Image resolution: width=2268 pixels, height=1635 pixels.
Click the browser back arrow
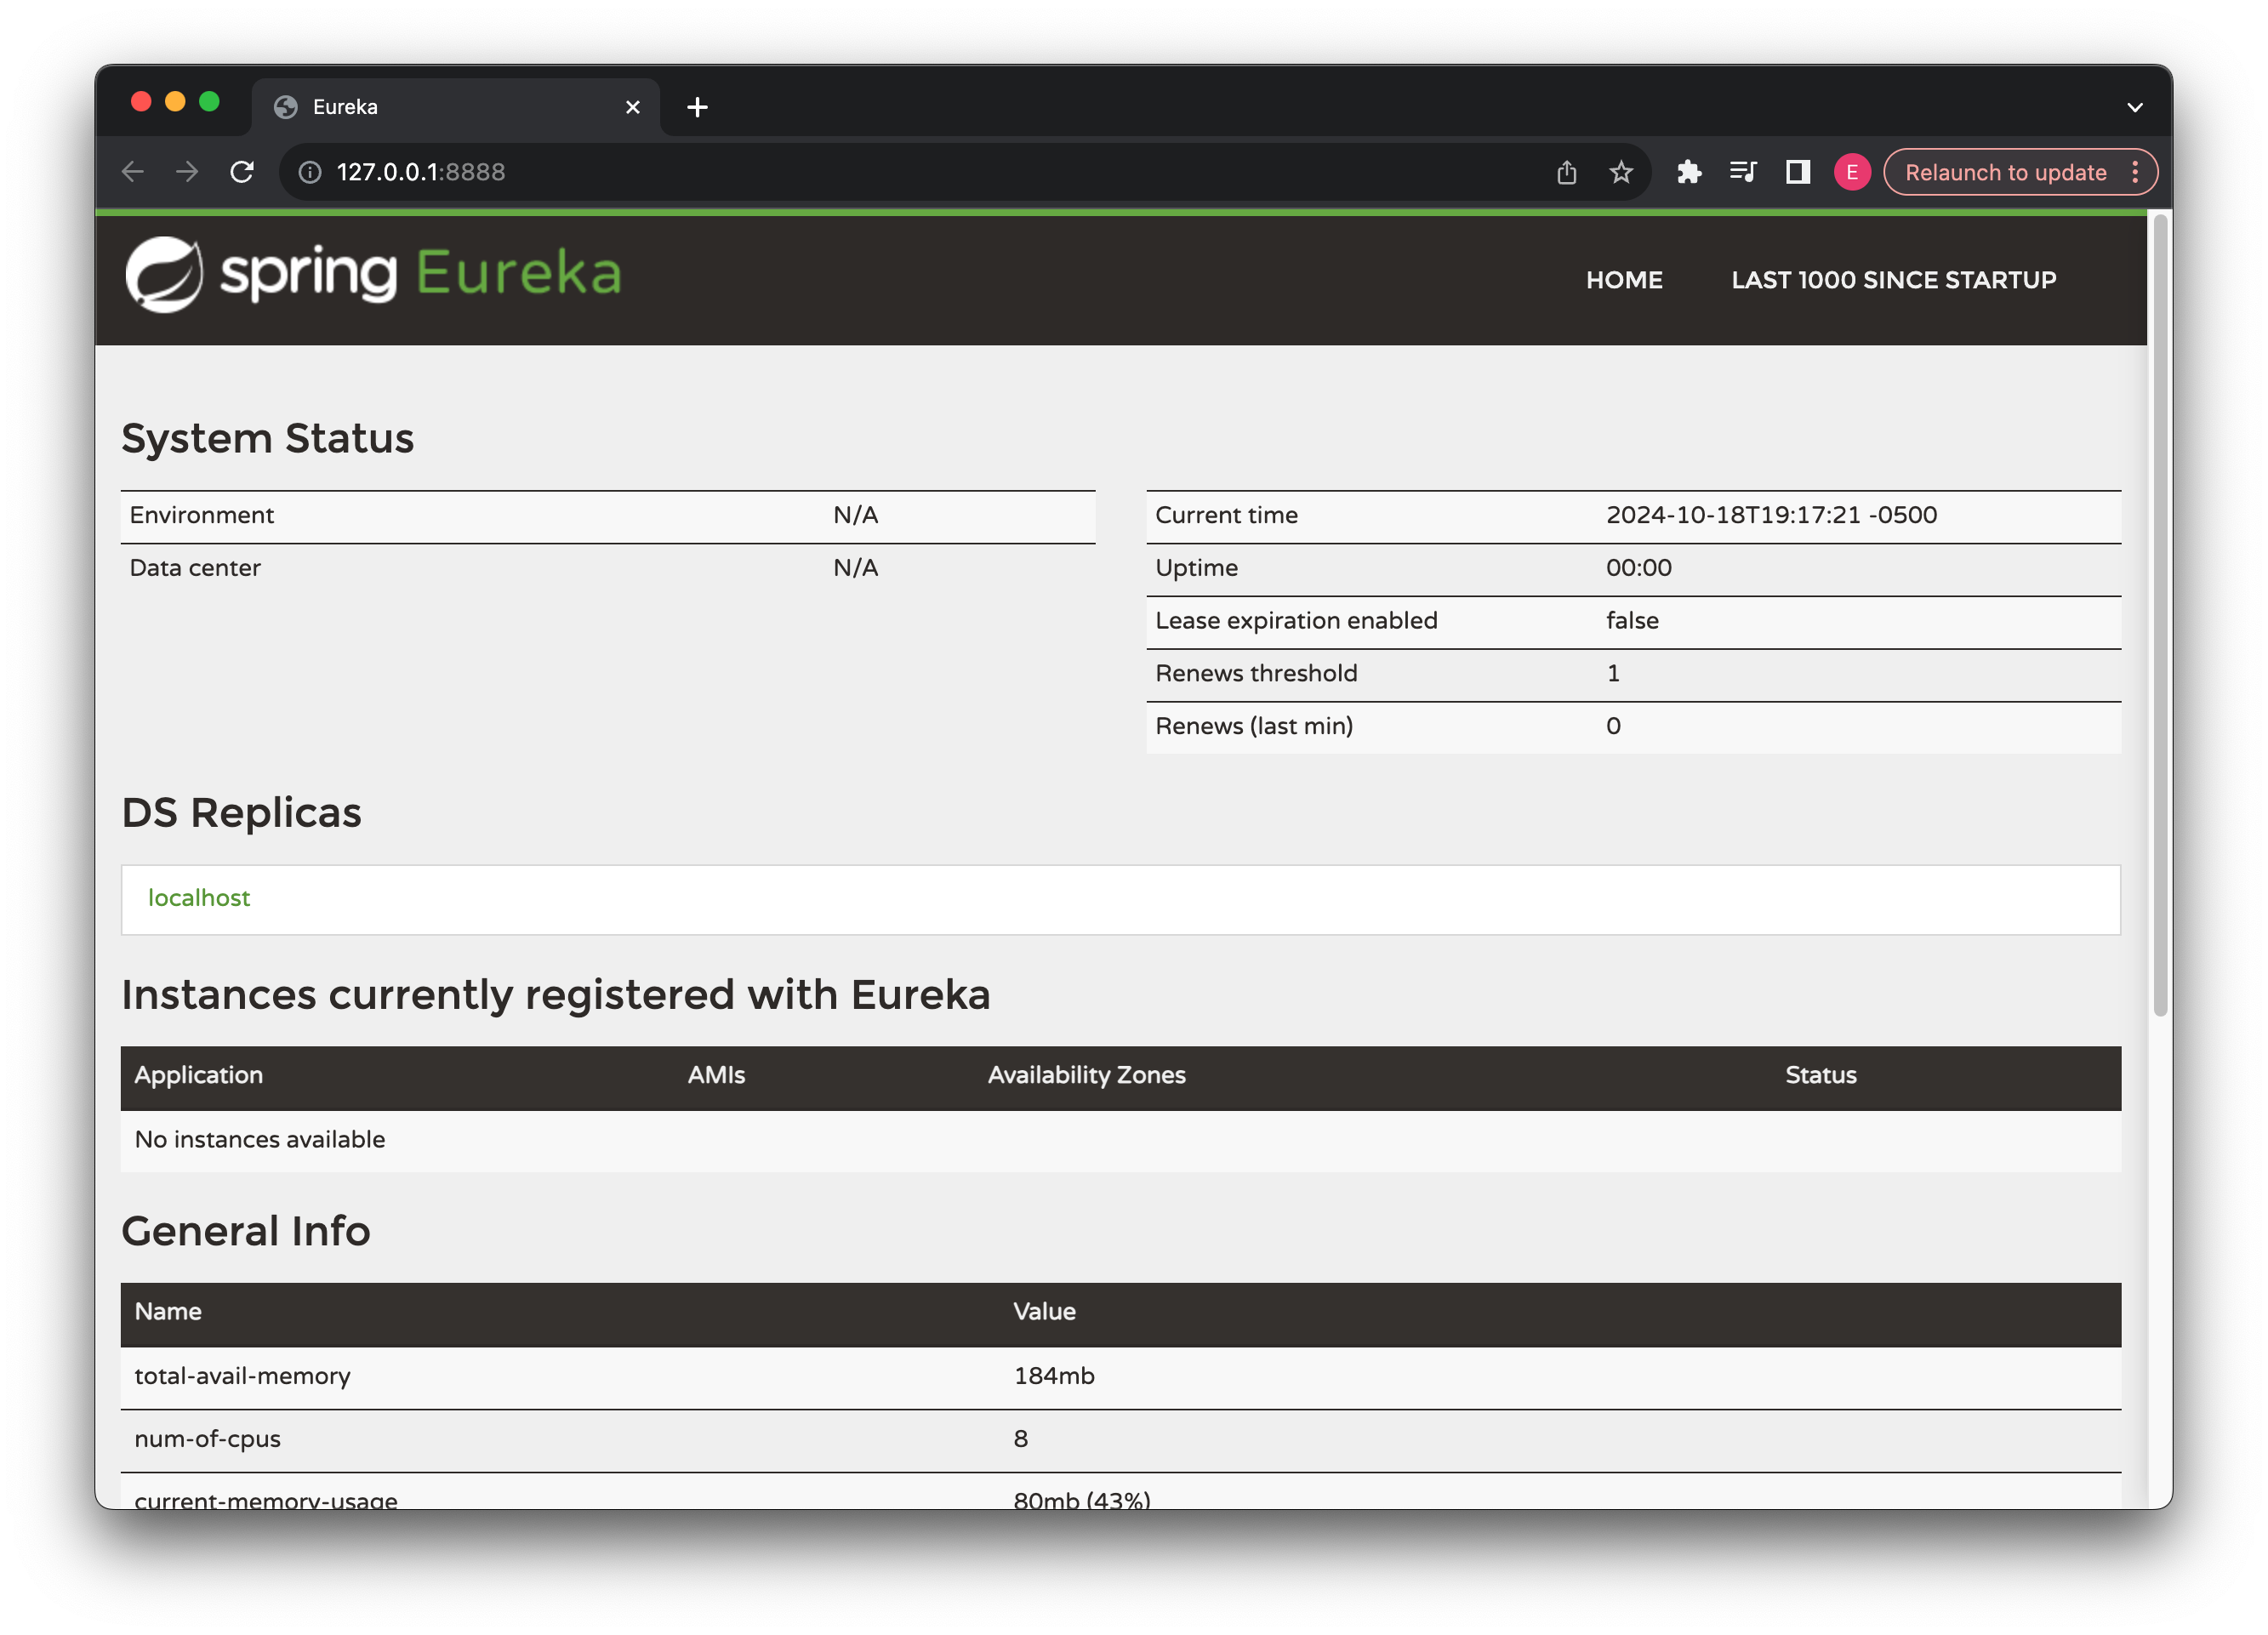click(x=133, y=172)
